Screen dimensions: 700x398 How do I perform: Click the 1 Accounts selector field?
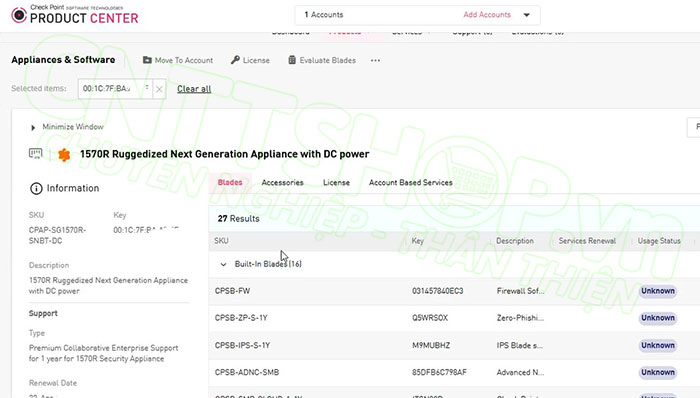coord(417,15)
